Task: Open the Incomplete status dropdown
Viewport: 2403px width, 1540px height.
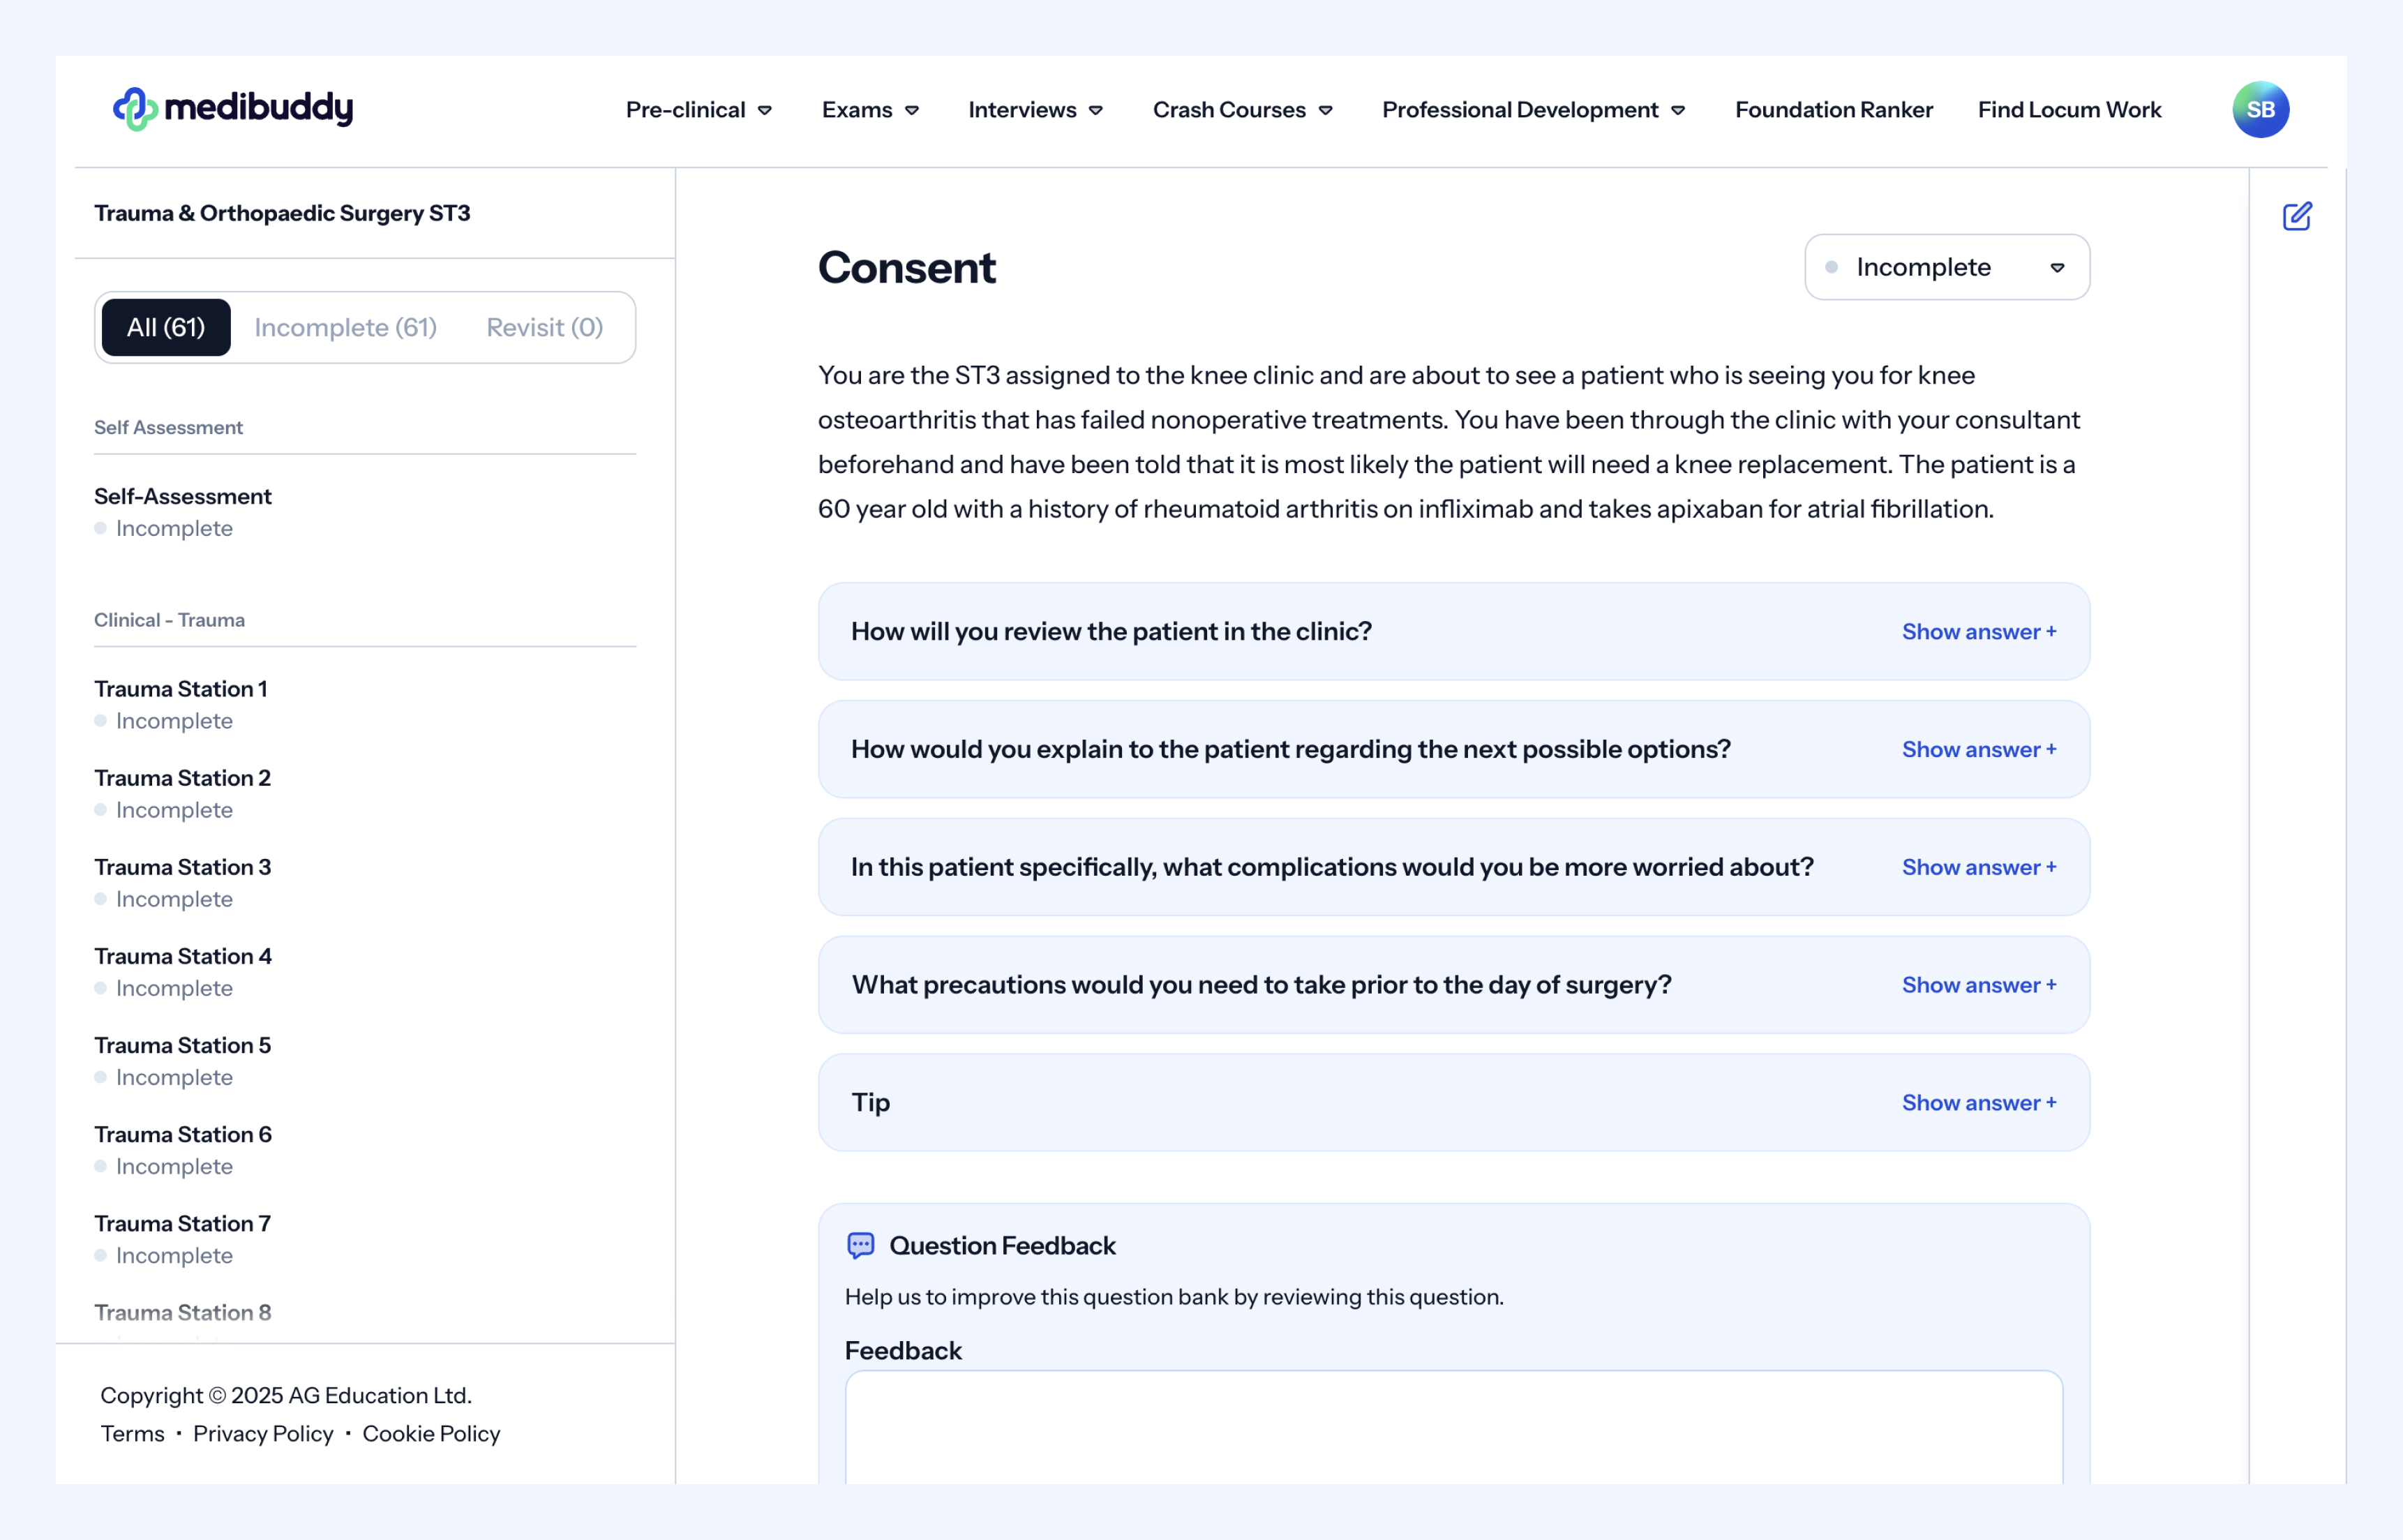Action: 1945,267
